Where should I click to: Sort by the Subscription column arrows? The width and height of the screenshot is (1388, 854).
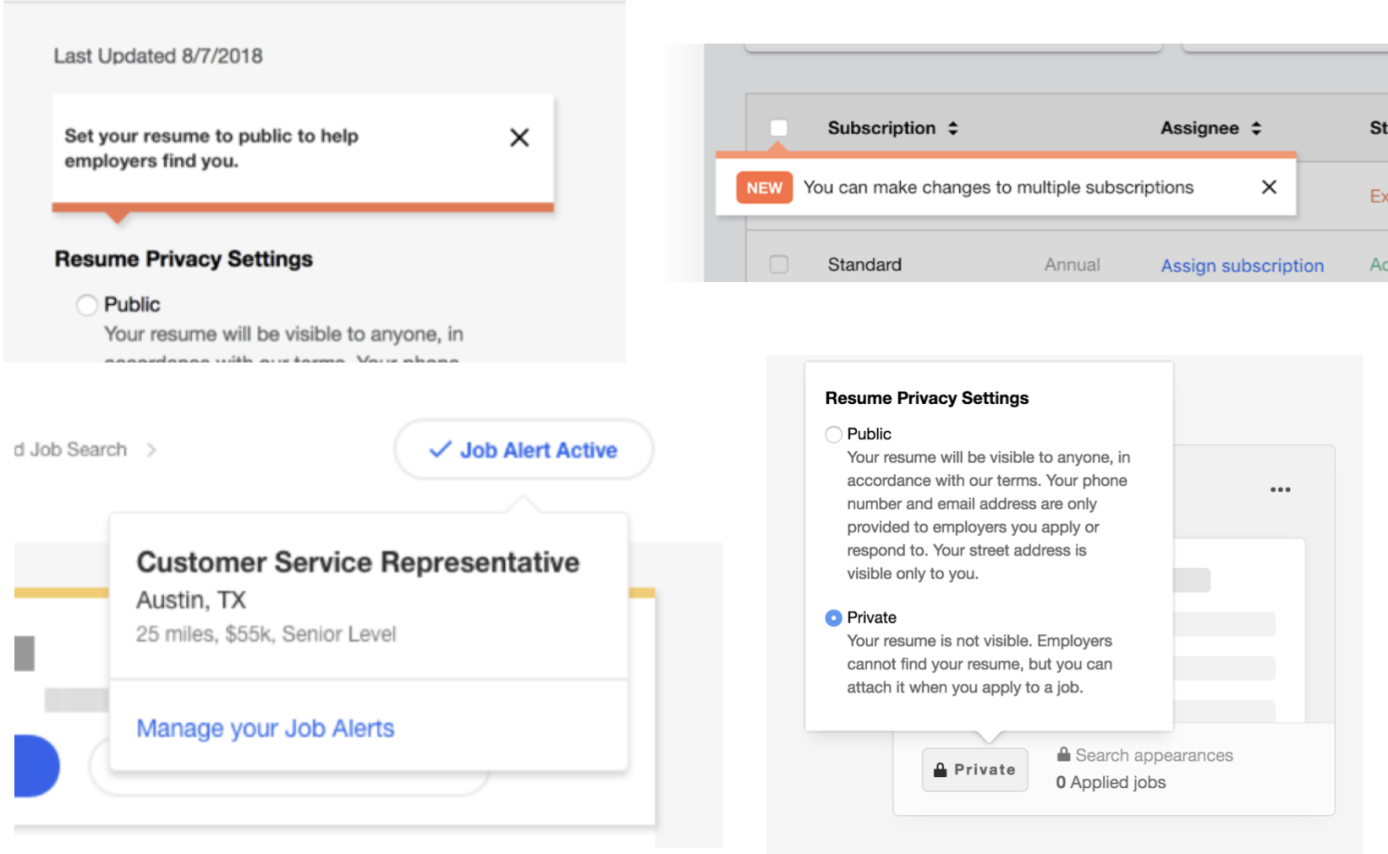tap(953, 129)
